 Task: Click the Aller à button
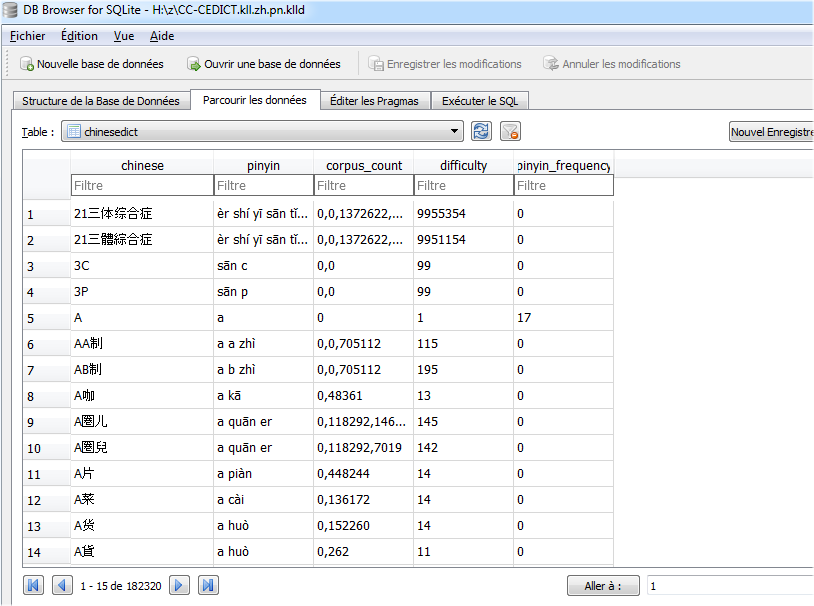coord(603,586)
